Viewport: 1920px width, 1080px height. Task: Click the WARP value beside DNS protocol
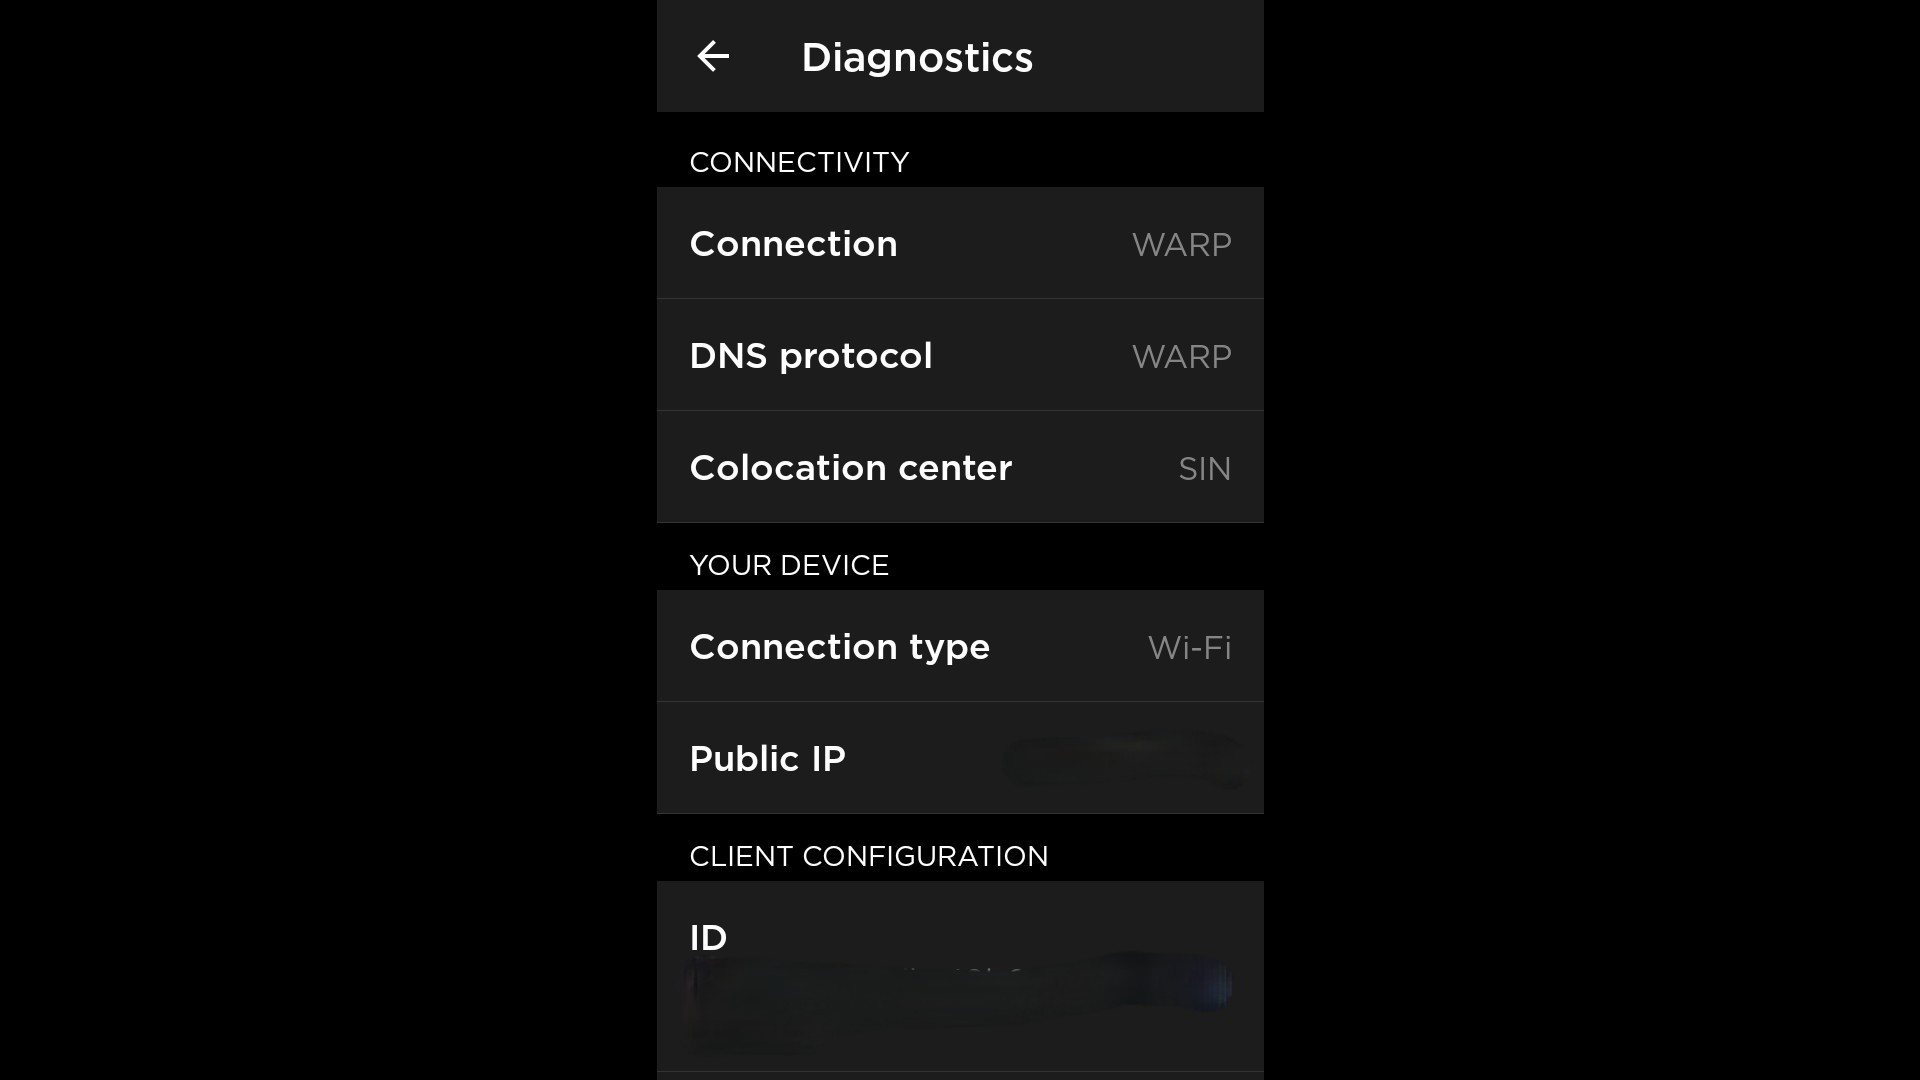1181,357
